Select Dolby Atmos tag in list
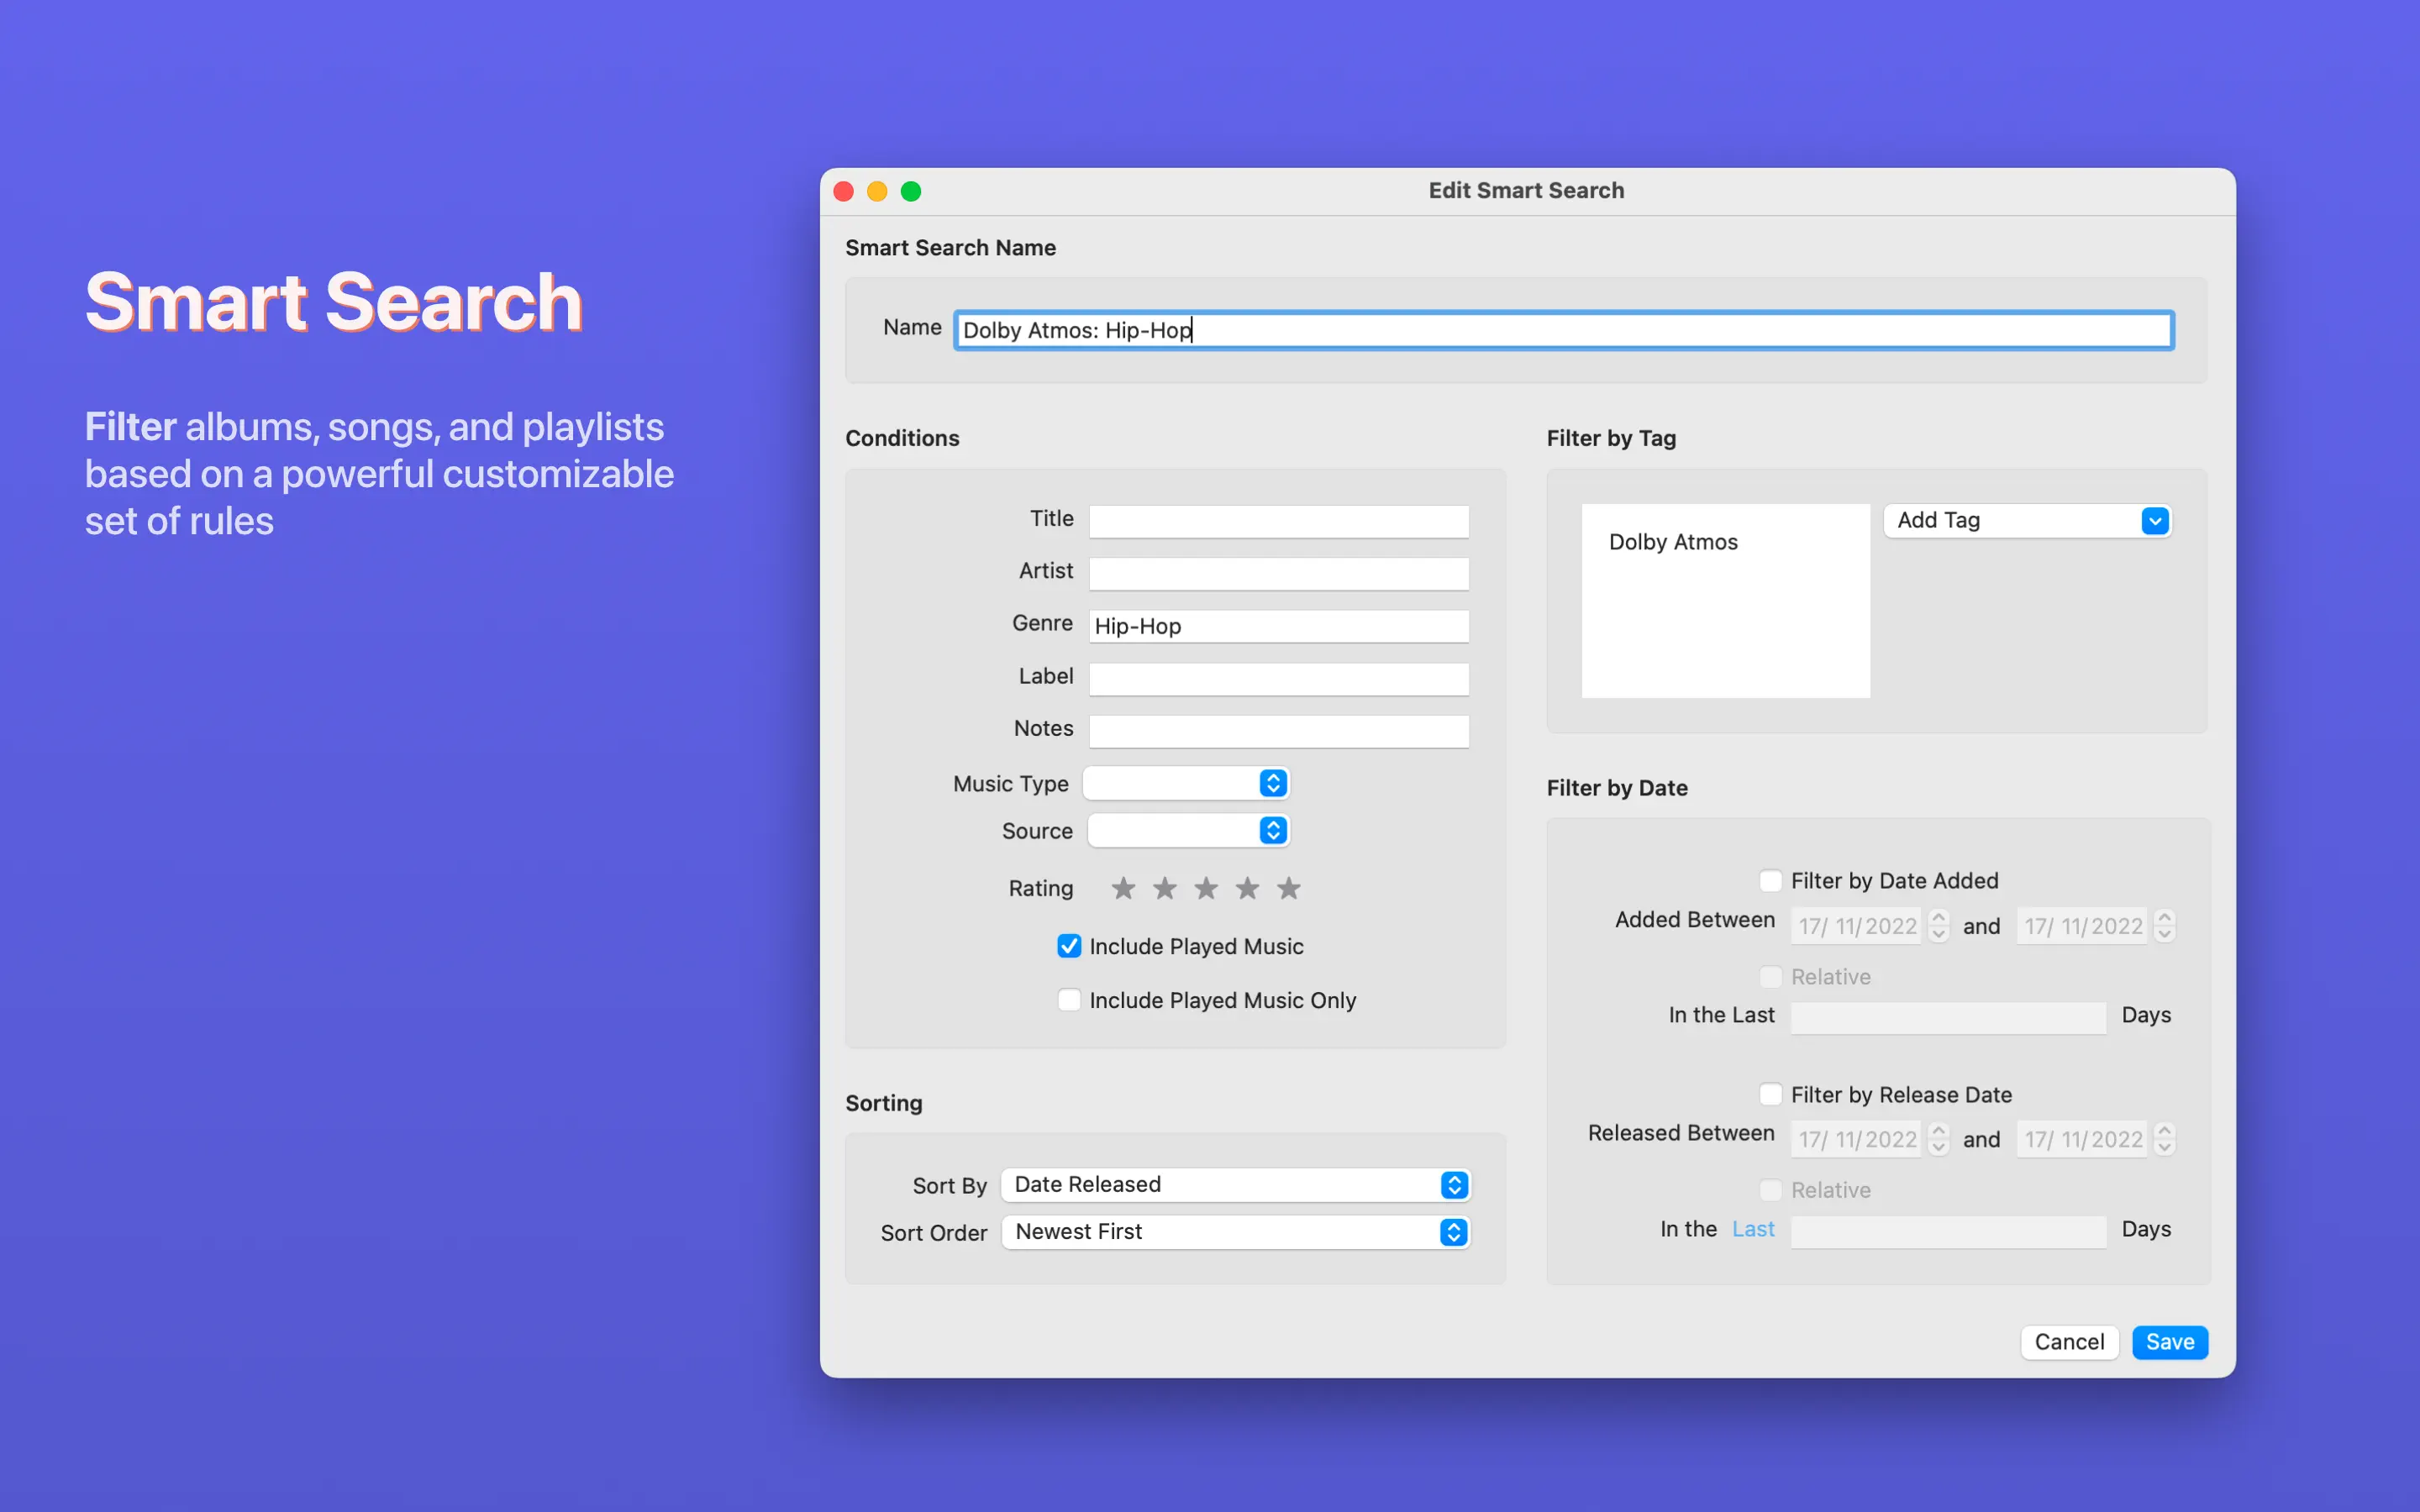Viewport: 2420px width, 1512px height. pyautogui.click(x=1673, y=542)
